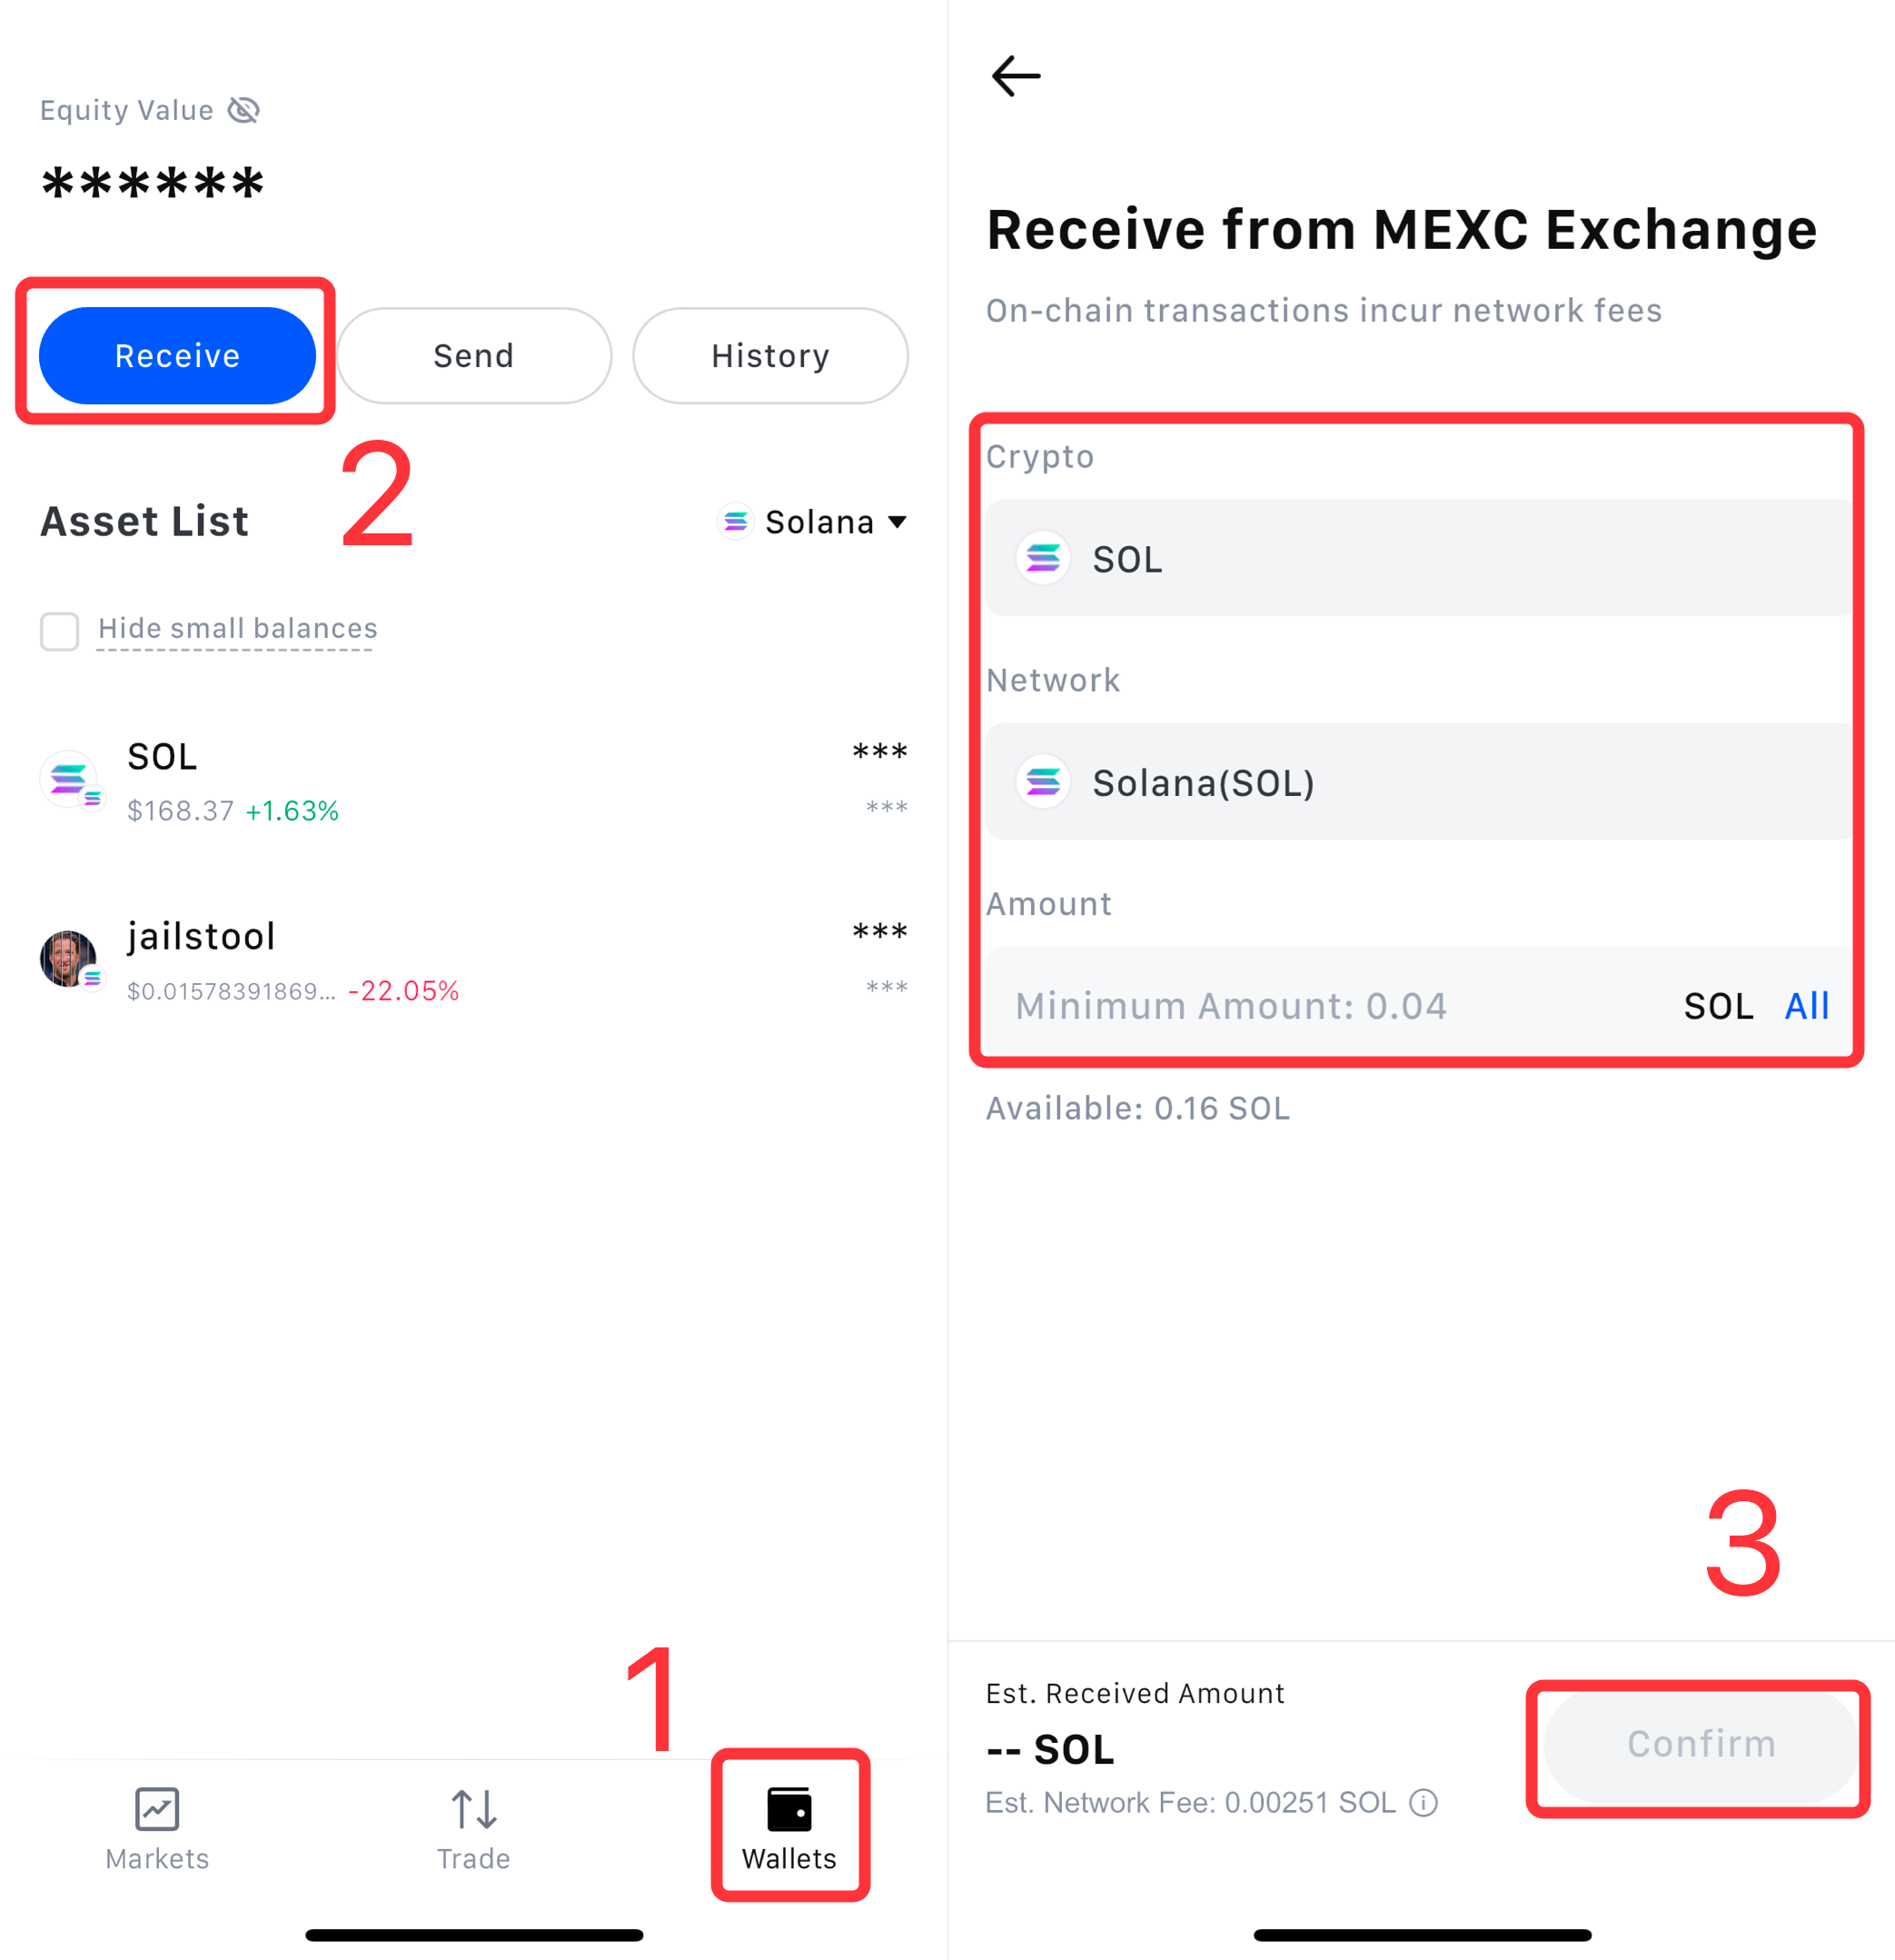Click the Confirm button
Viewport: 1895px width, 1960px height.
click(1700, 1745)
